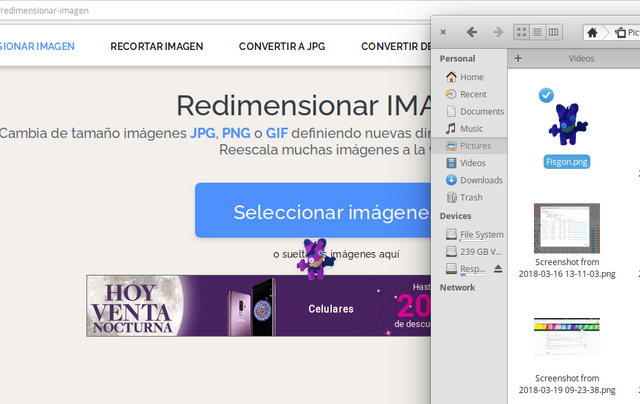Open Music in the sidebar
640x404 pixels.
[469, 129]
